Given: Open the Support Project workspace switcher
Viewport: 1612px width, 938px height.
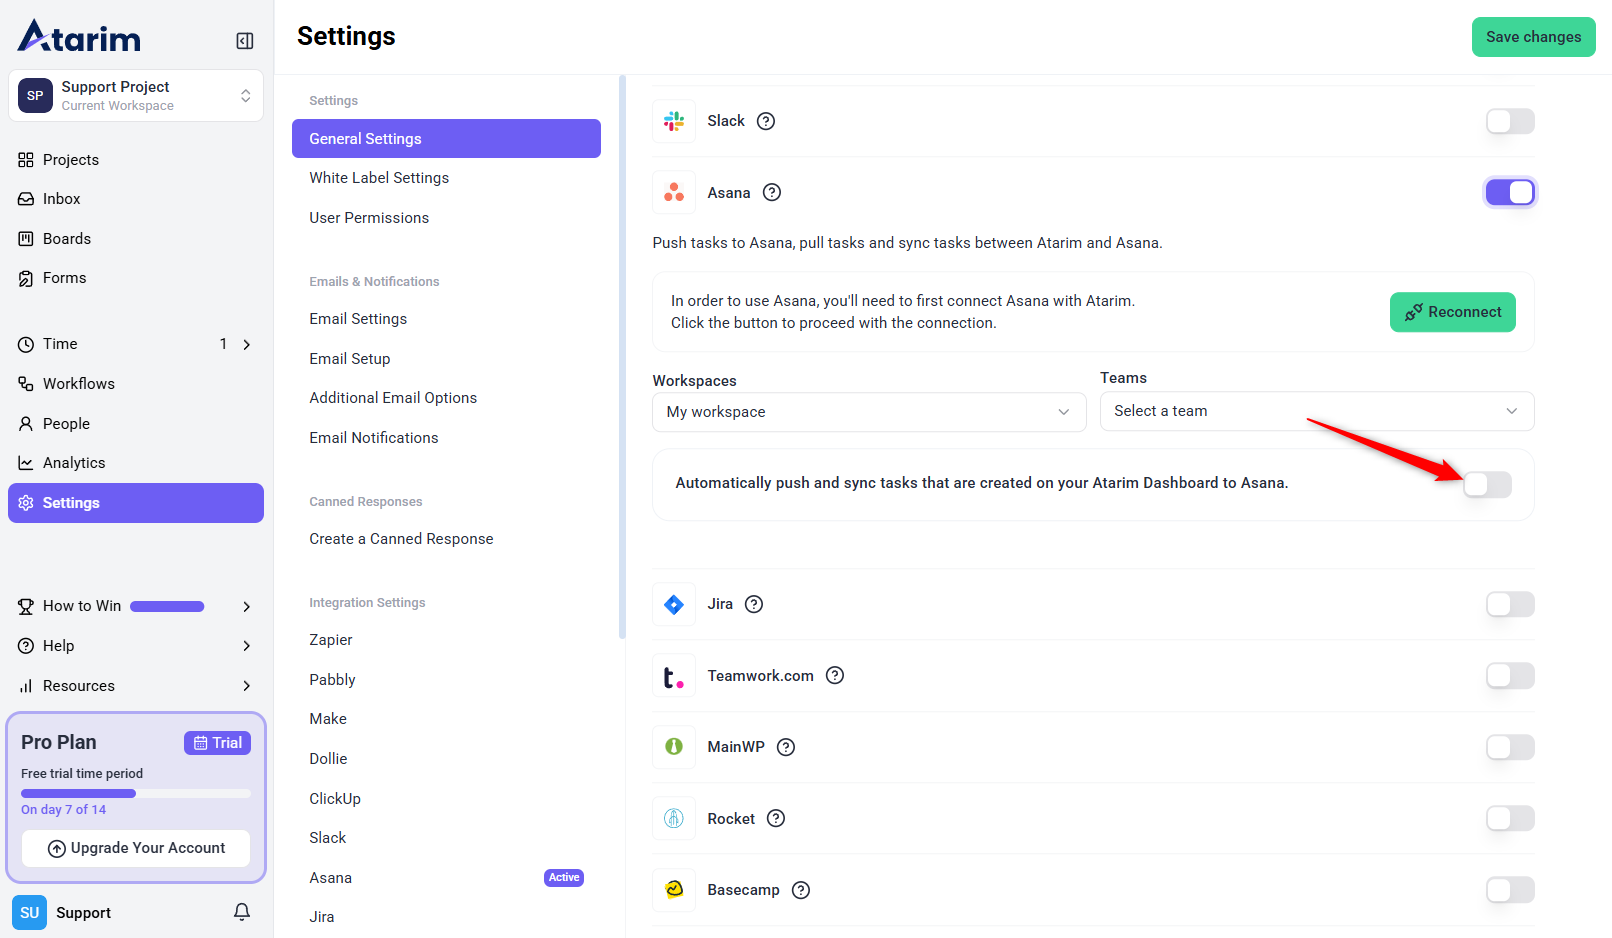Looking at the screenshot, I should [136, 96].
